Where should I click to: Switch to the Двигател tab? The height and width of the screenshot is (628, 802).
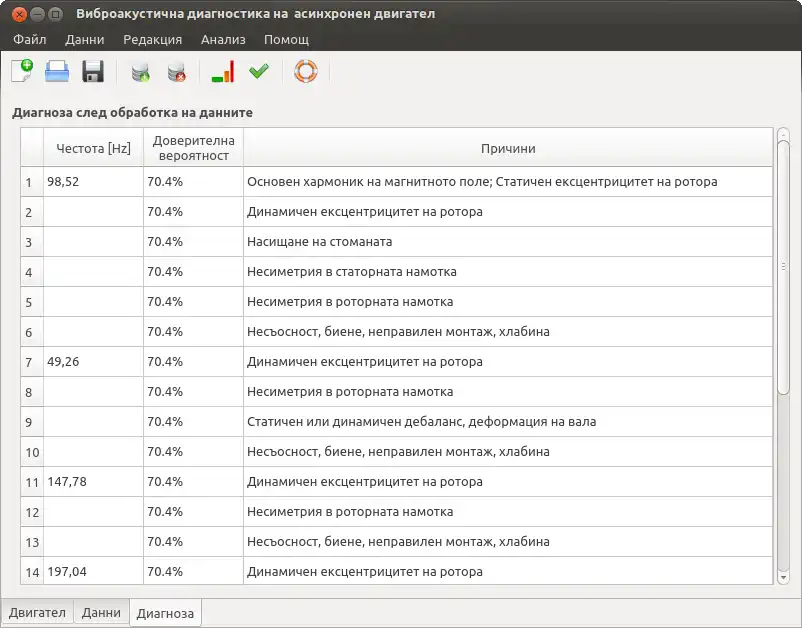(x=37, y=612)
